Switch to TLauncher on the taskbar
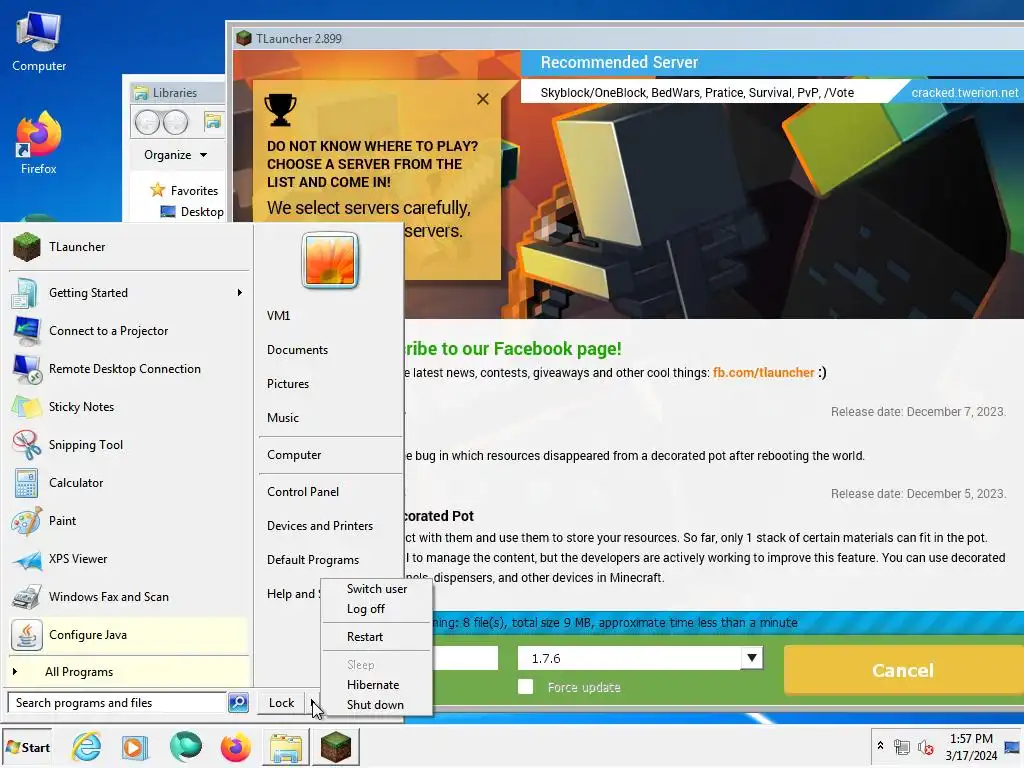The image size is (1024, 768). click(336, 747)
